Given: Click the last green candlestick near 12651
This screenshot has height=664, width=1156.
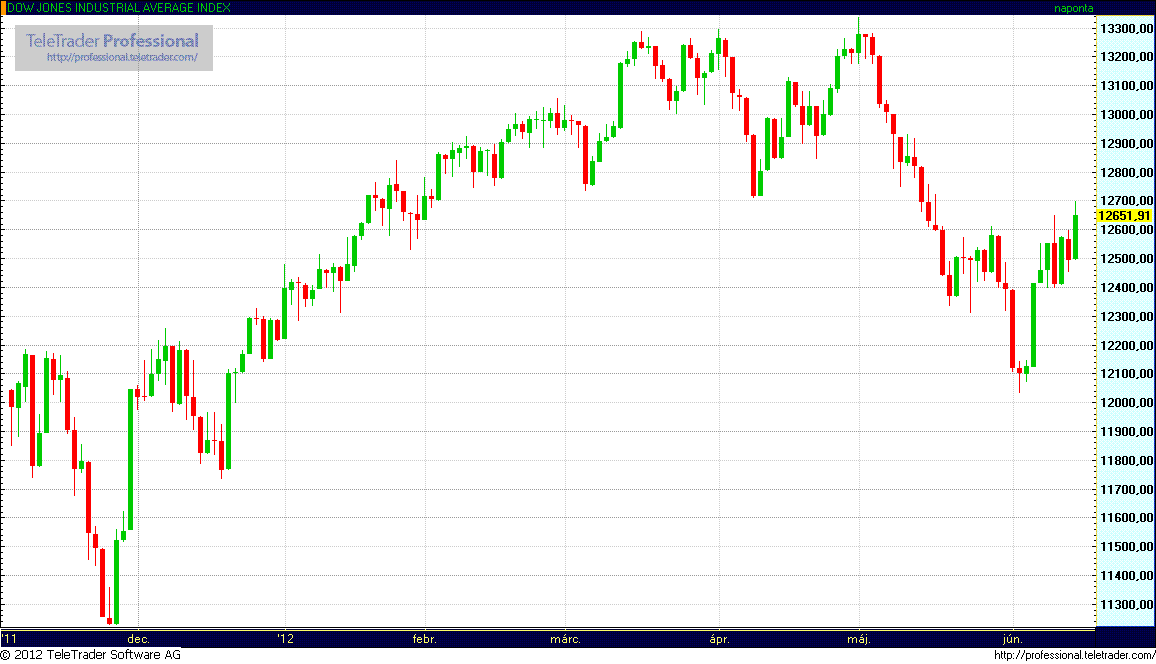Looking at the screenshot, I should [1076, 236].
